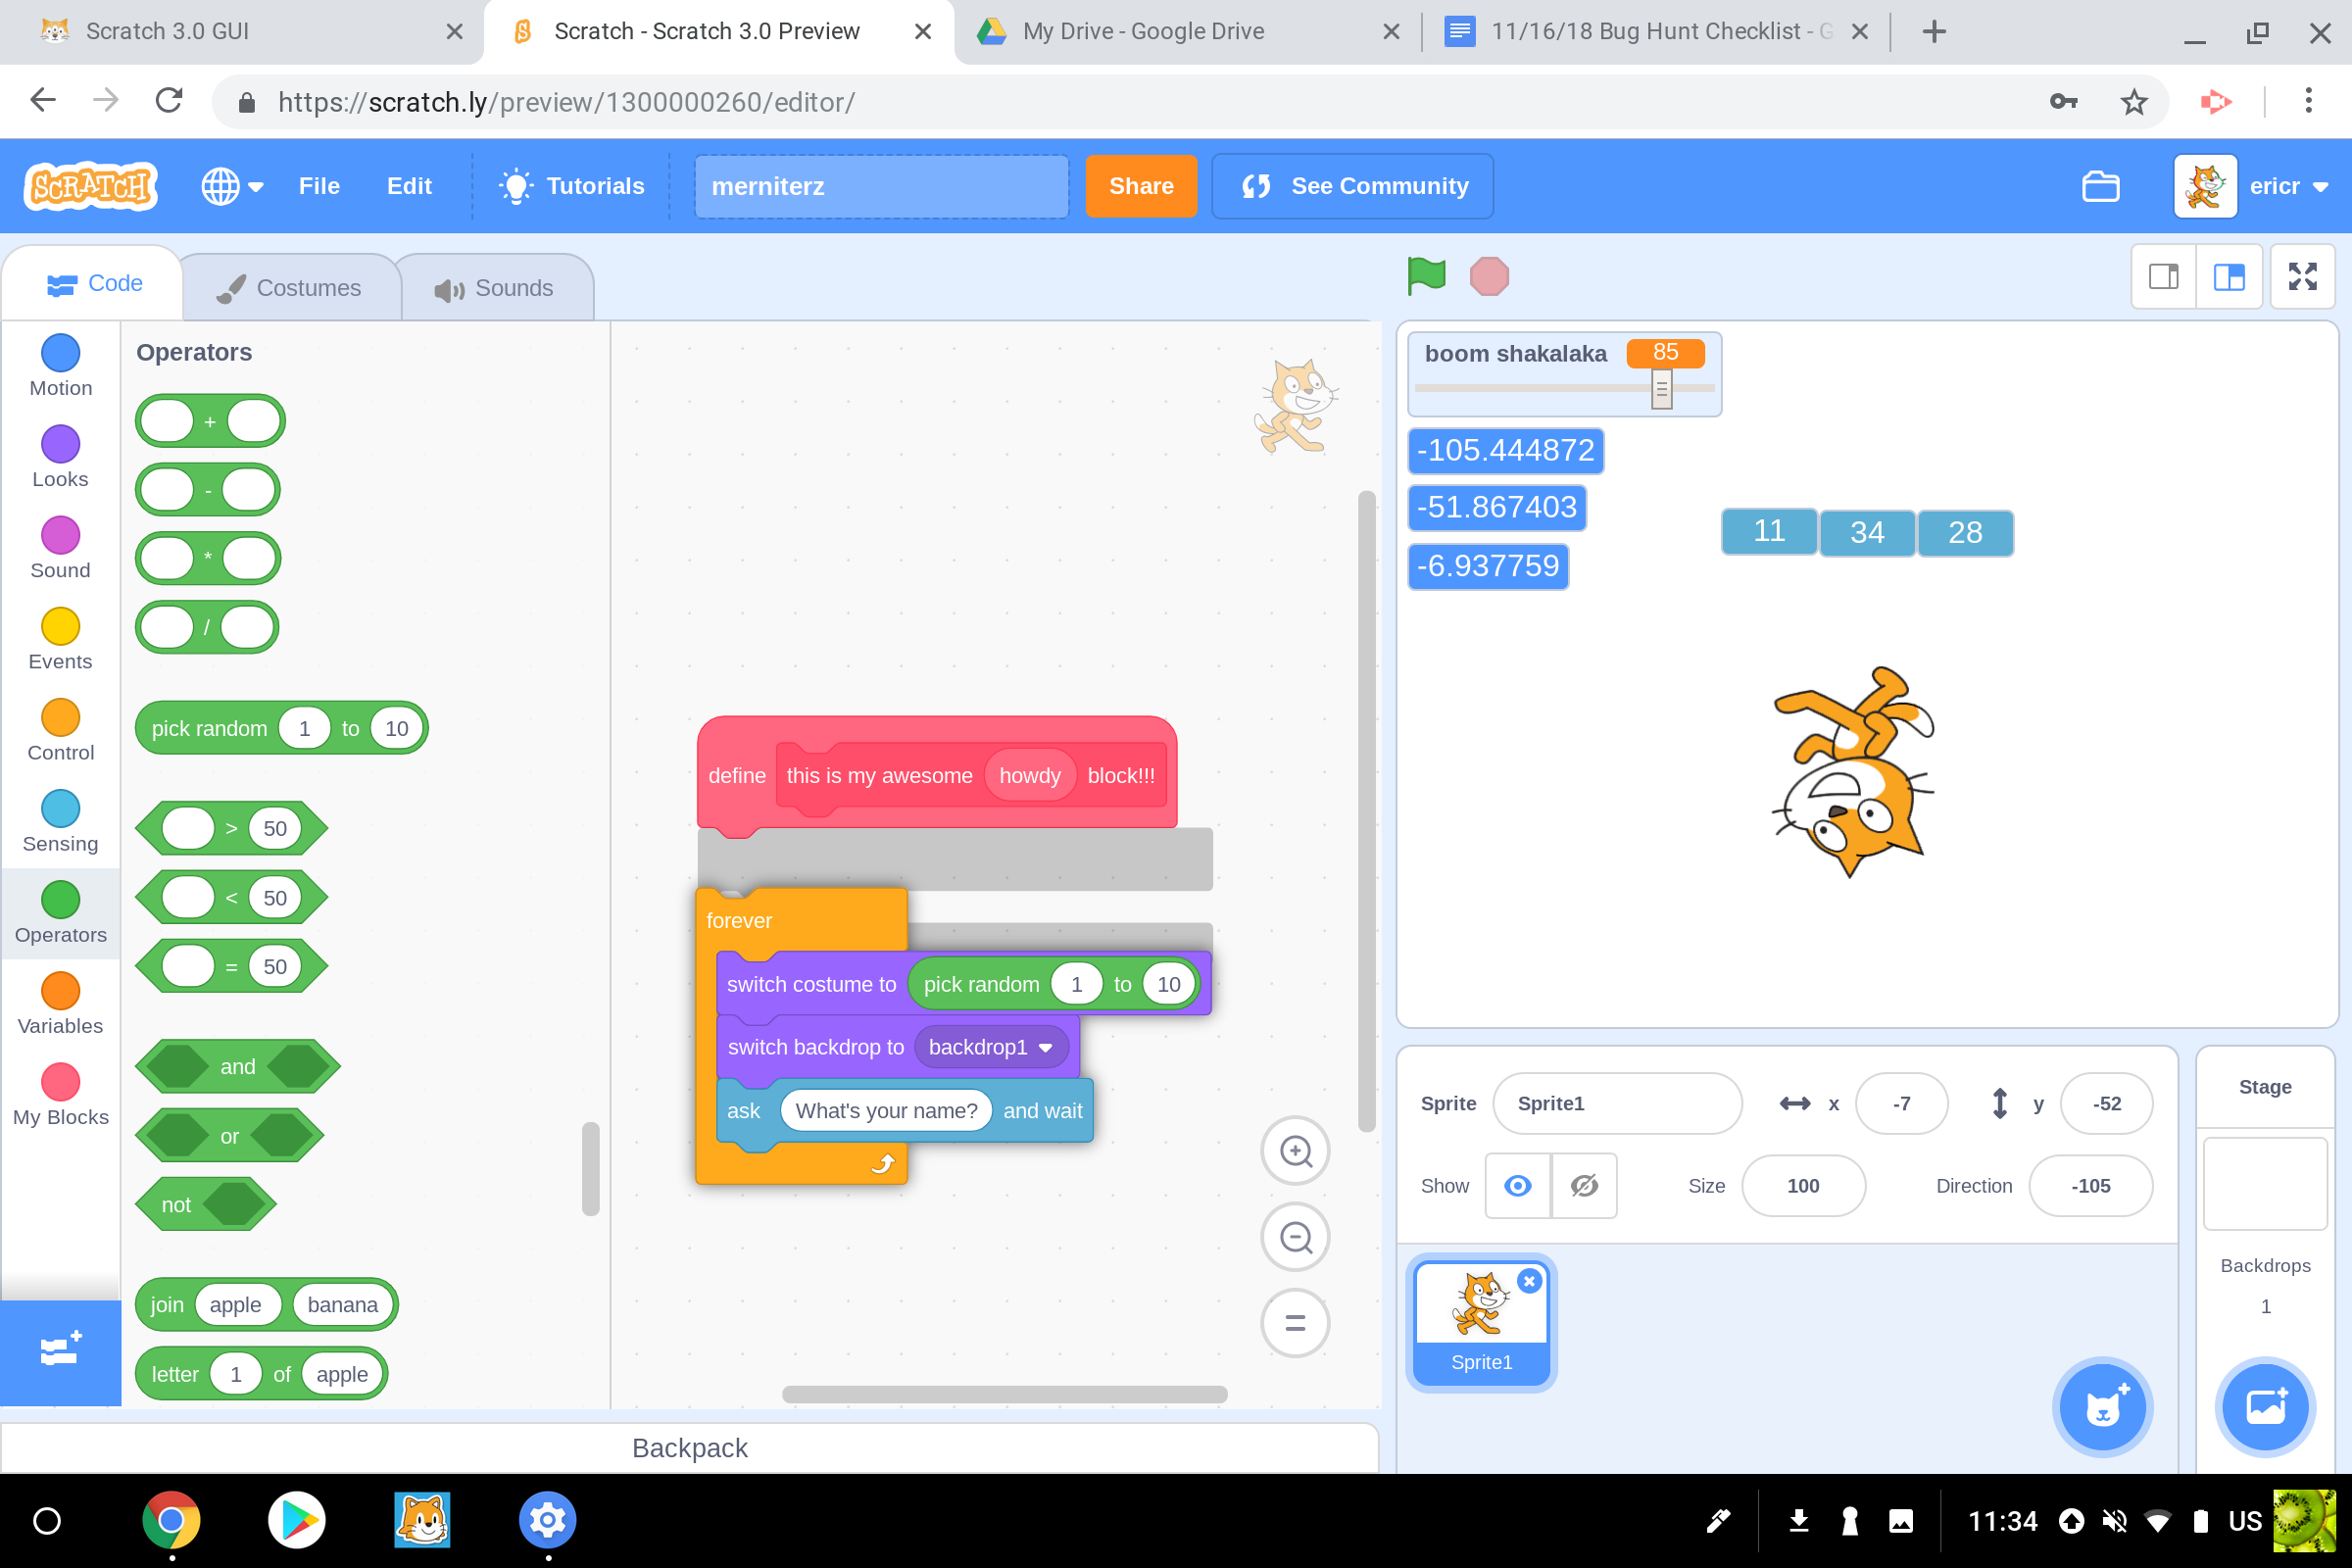Open Chrome from the shelf

pyautogui.click(x=171, y=1520)
